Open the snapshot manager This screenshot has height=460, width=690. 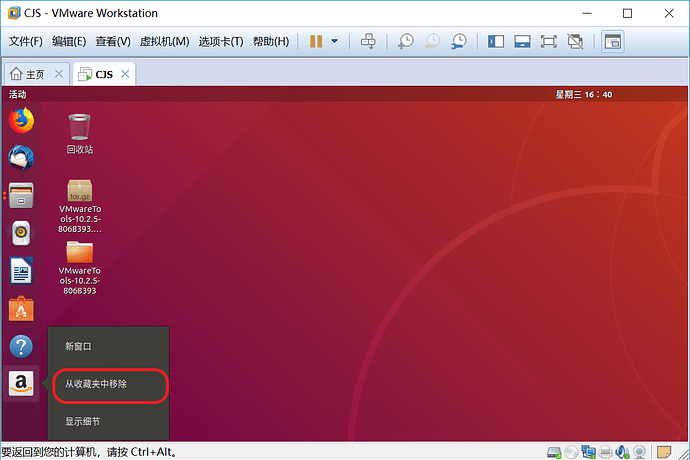(x=459, y=41)
